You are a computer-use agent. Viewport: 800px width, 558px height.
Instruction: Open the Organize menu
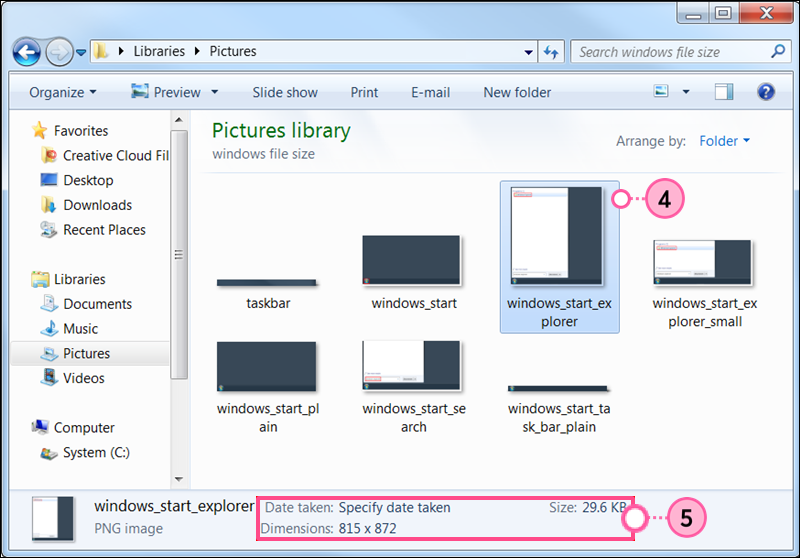click(x=63, y=92)
